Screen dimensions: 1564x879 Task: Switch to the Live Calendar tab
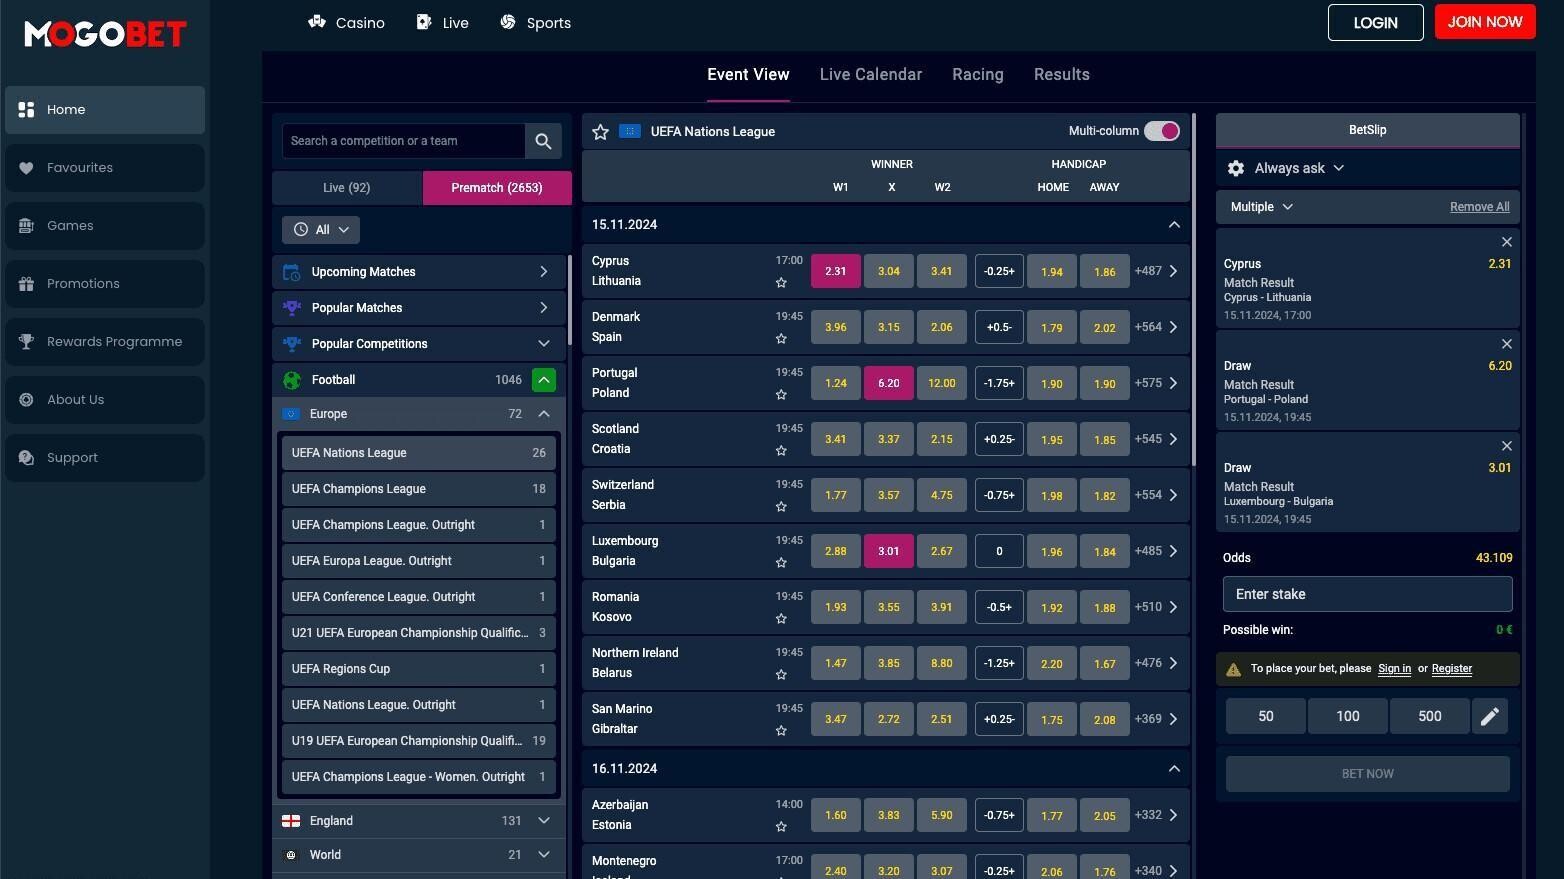click(871, 75)
